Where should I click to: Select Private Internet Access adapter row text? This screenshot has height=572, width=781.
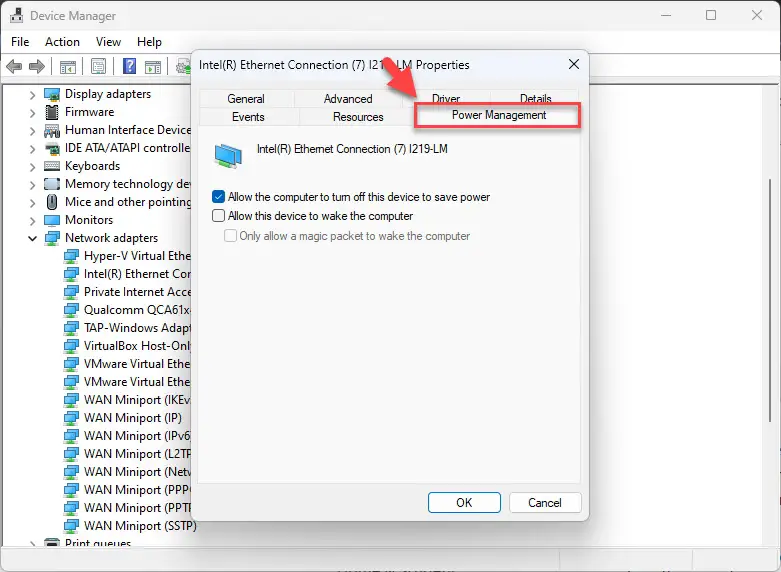(x=137, y=292)
